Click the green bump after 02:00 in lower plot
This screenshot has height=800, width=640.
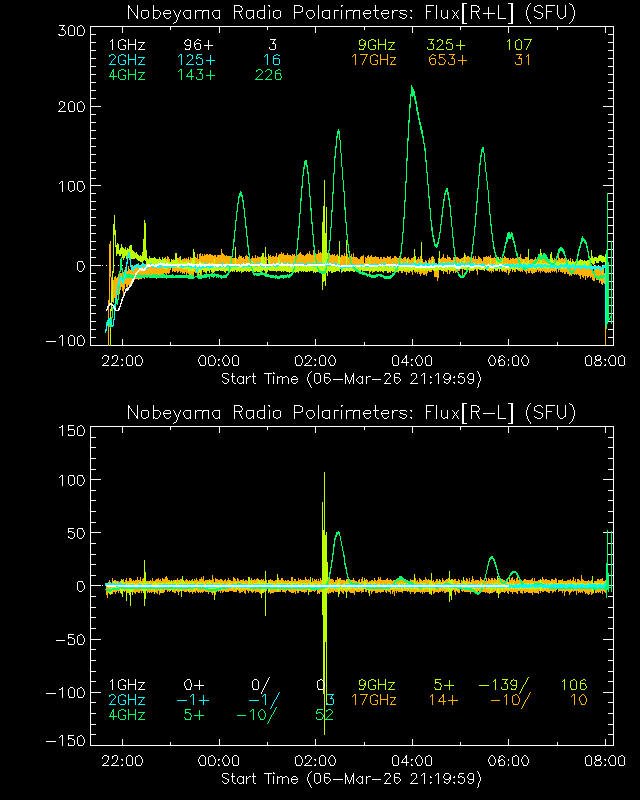pos(338,533)
